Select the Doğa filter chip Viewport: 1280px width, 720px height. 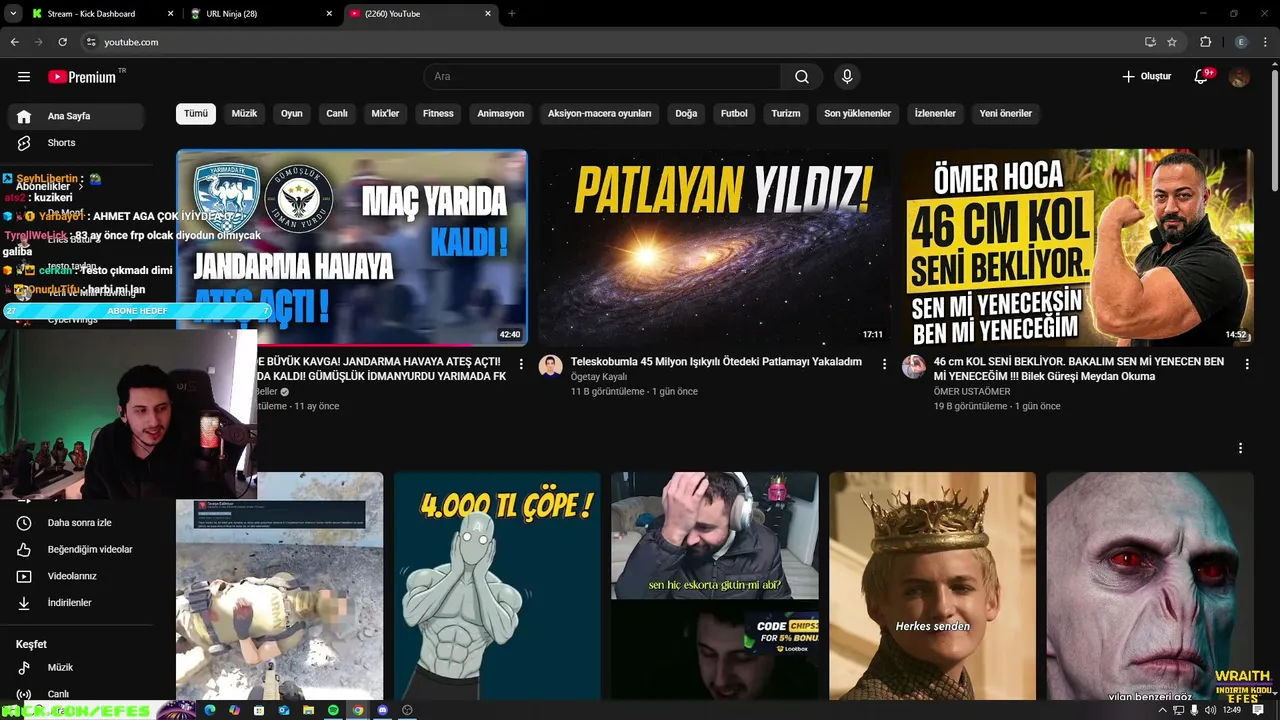[x=686, y=114]
